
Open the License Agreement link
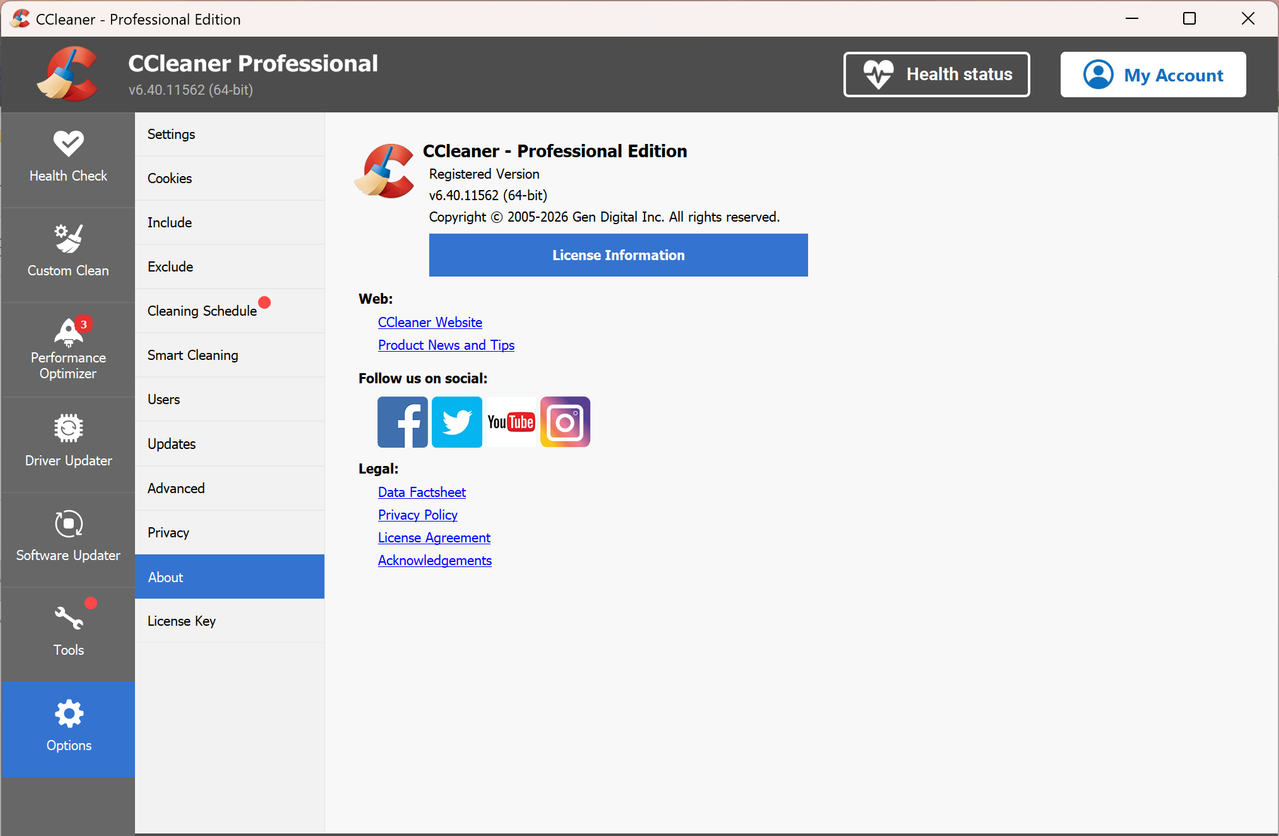coord(434,538)
